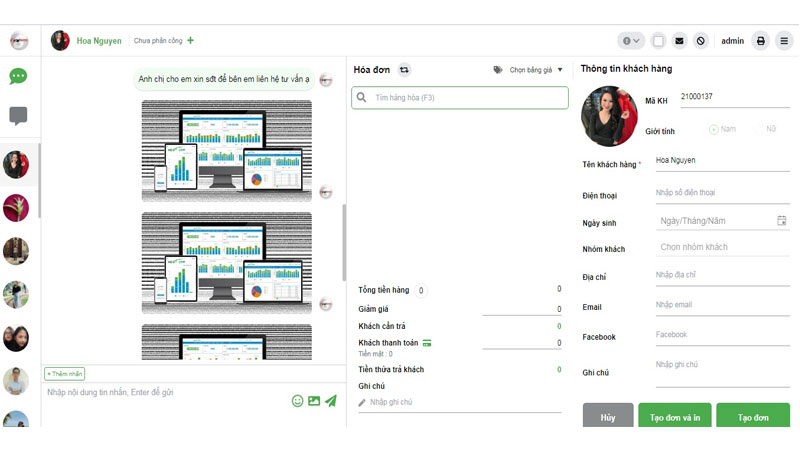Click the customer Ghi chú input field
This screenshot has height=450, width=800.
coord(722,372)
